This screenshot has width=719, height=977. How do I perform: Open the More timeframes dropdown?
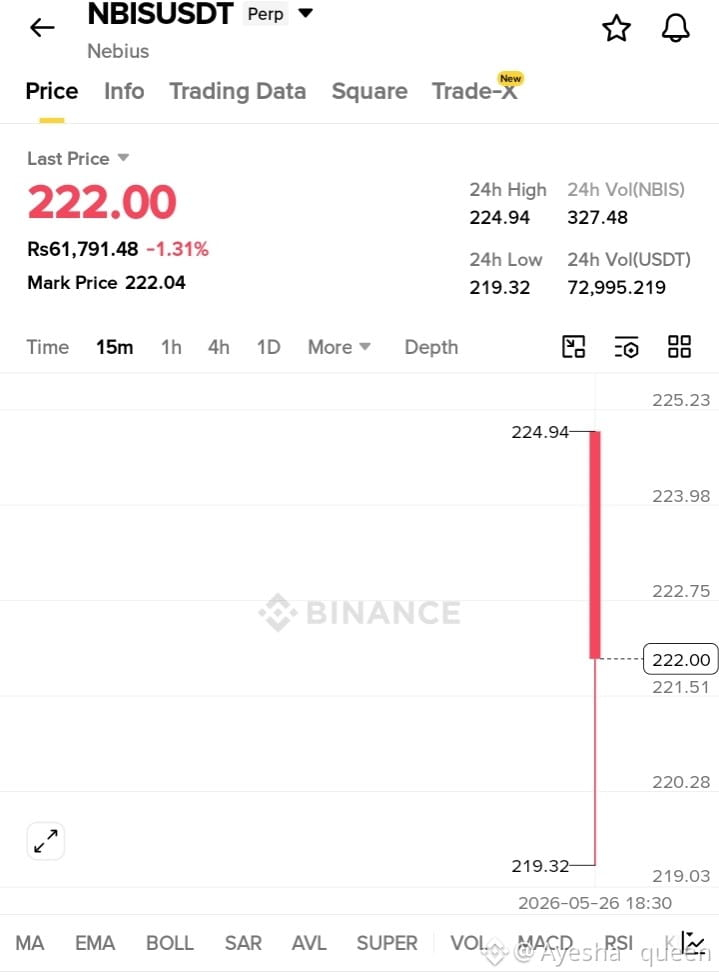[339, 347]
